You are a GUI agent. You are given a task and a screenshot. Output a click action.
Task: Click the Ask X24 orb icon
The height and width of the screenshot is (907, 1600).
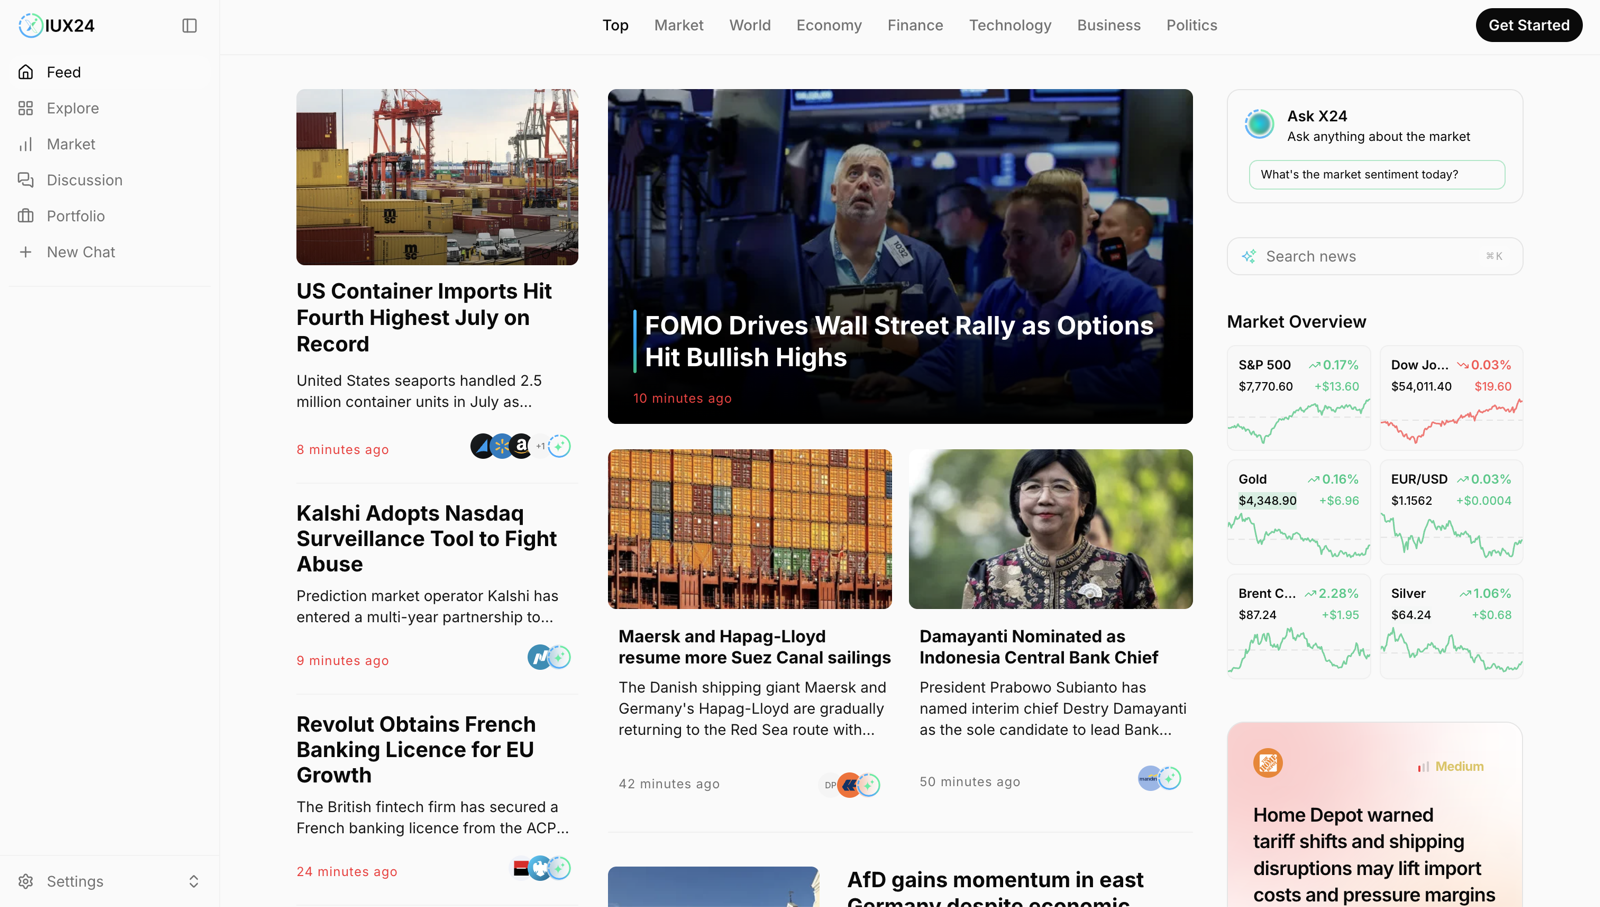[1260, 124]
